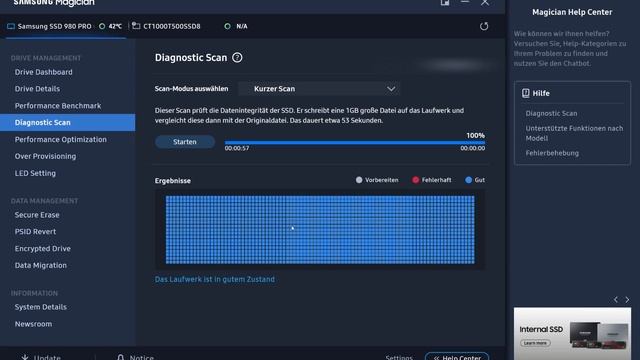
Task: Open Diagnostic Scan help question-mark icon
Action: click(x=237, y=58)
